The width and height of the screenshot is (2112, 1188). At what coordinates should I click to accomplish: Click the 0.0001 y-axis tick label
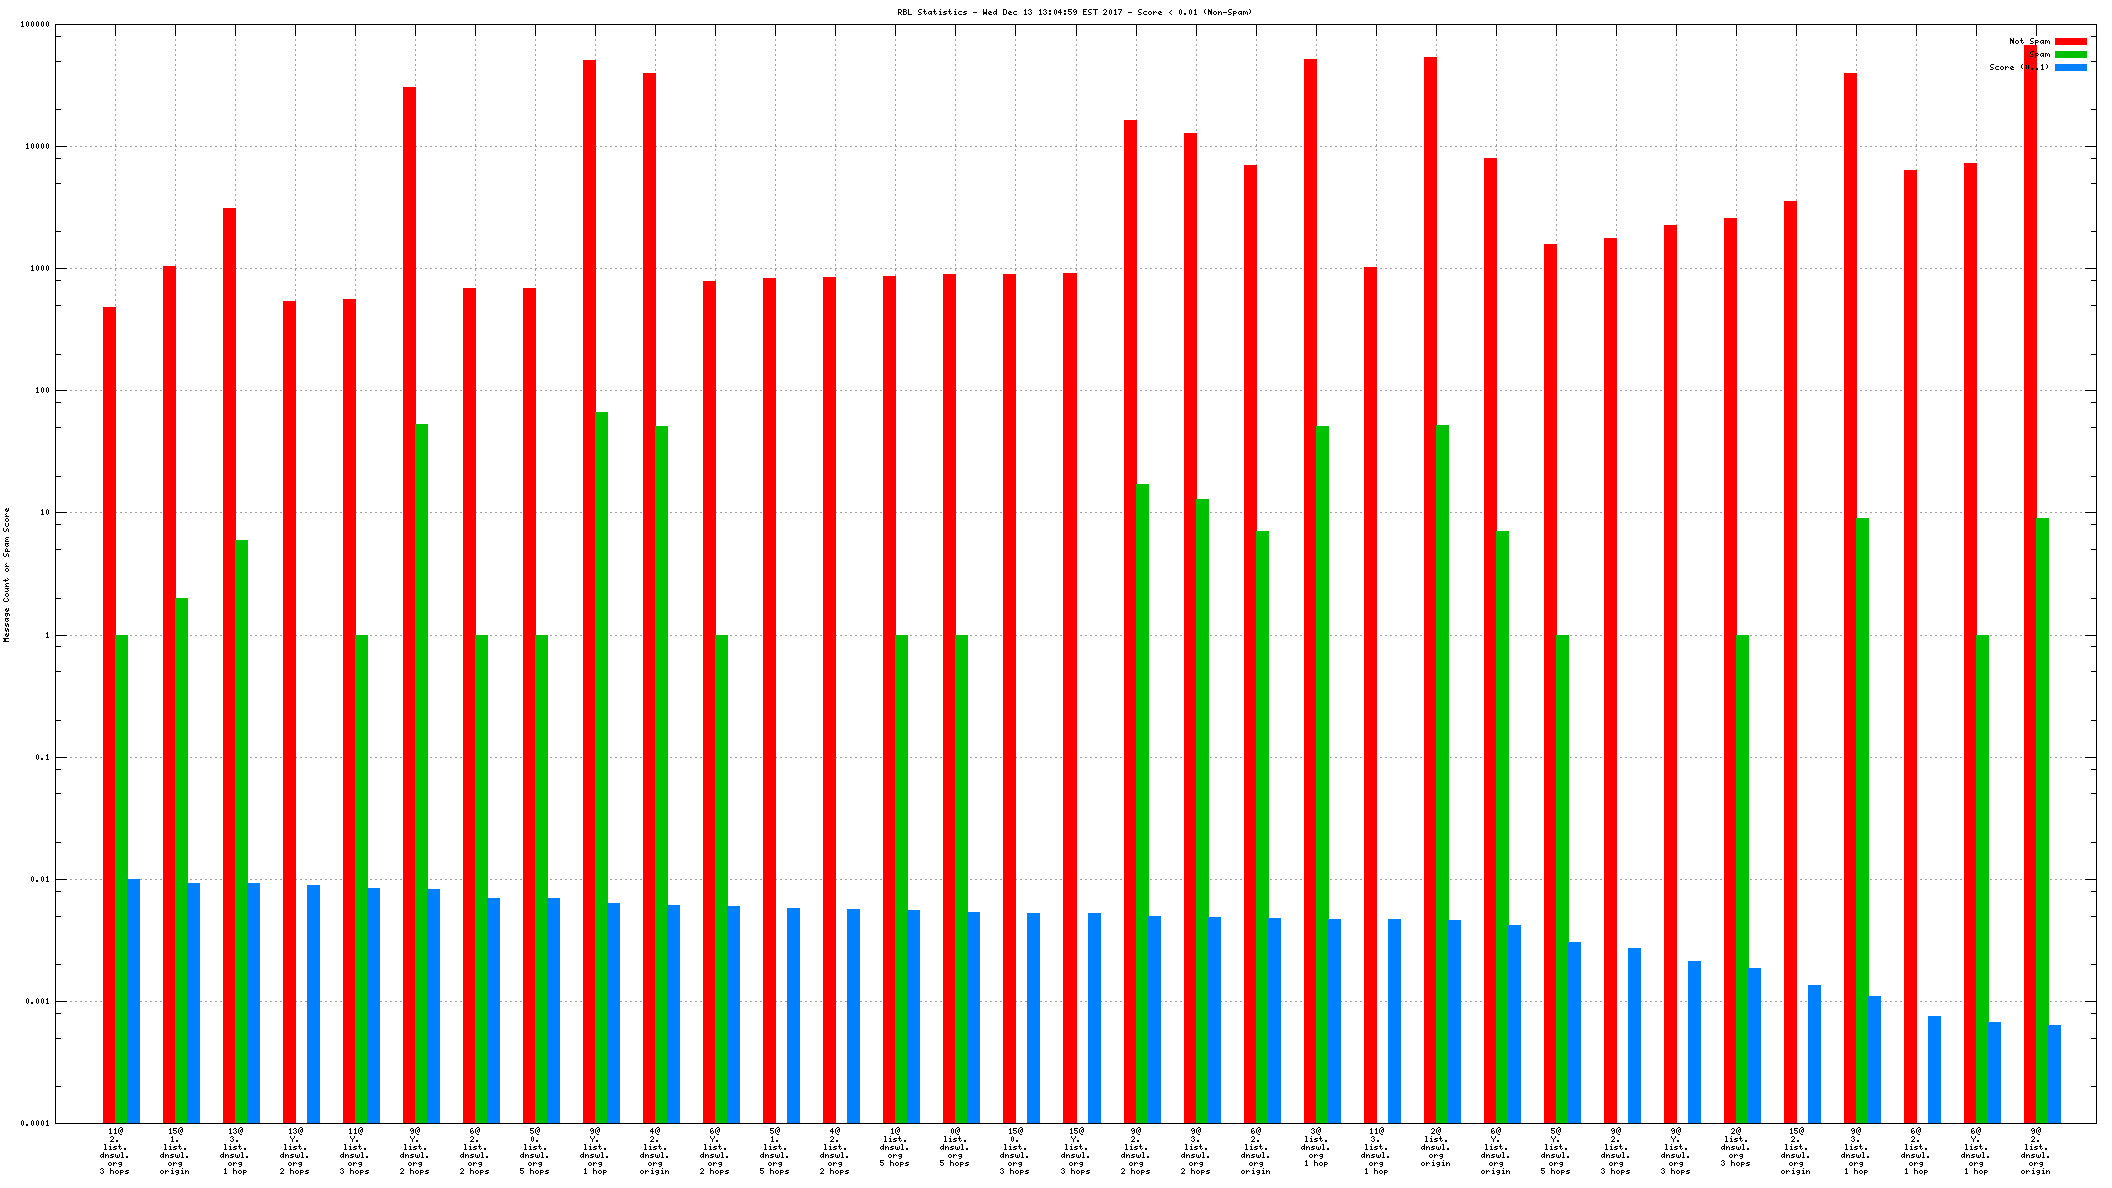35,1123
